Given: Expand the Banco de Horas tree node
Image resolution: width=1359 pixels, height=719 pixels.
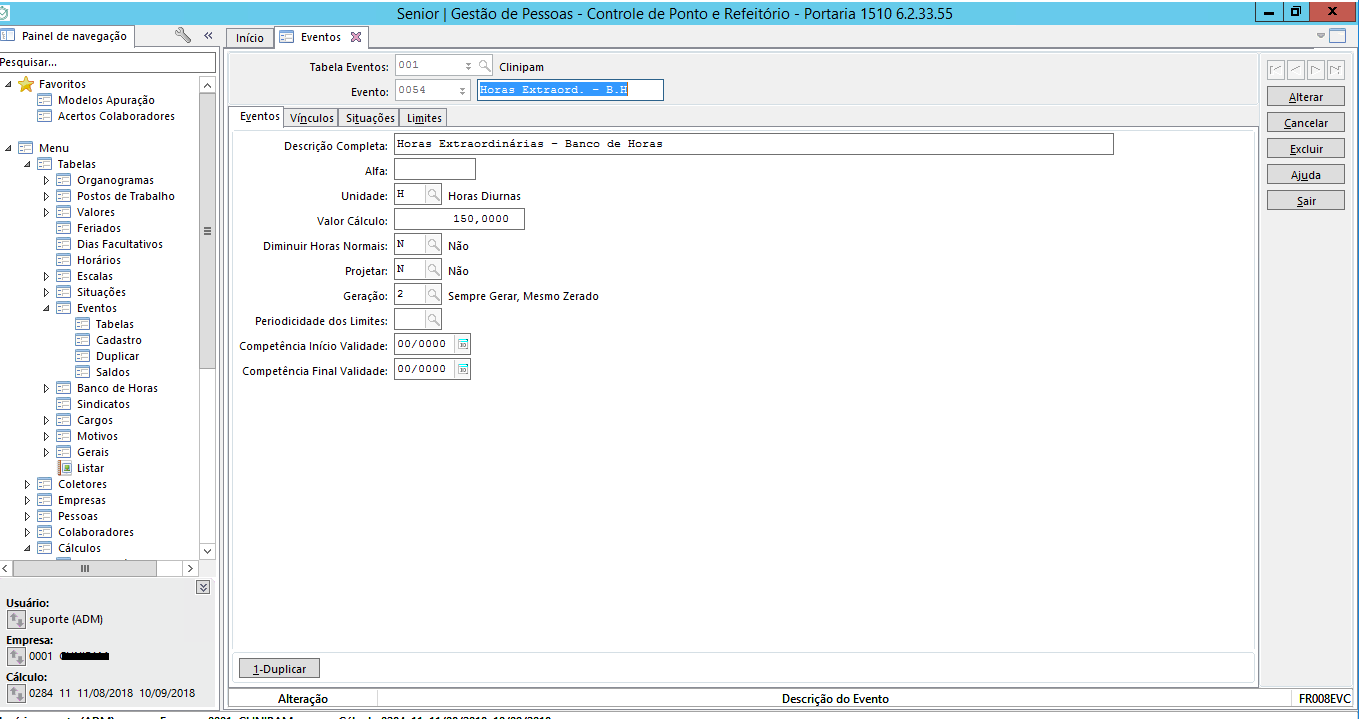Looking at the screenshot, I should pos(46,388).
